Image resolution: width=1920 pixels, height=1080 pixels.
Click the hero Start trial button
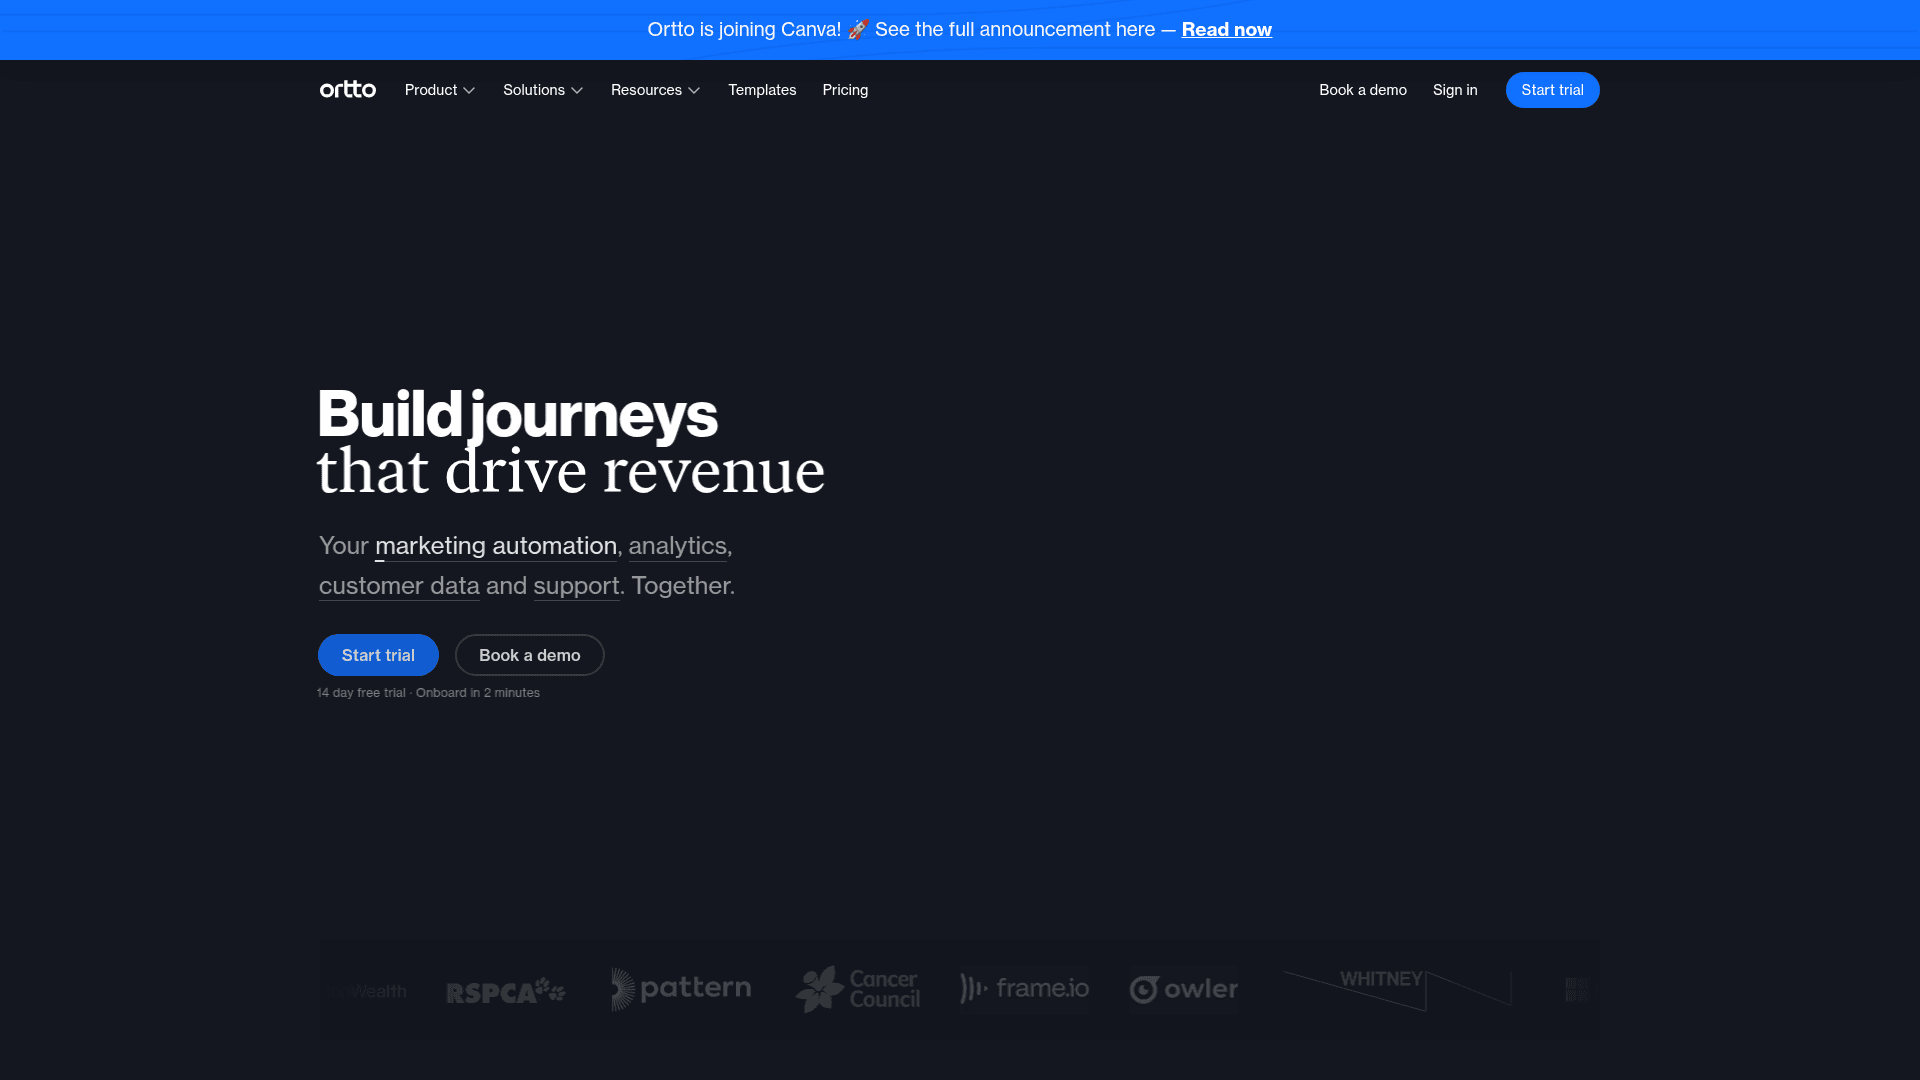(378, 655)
